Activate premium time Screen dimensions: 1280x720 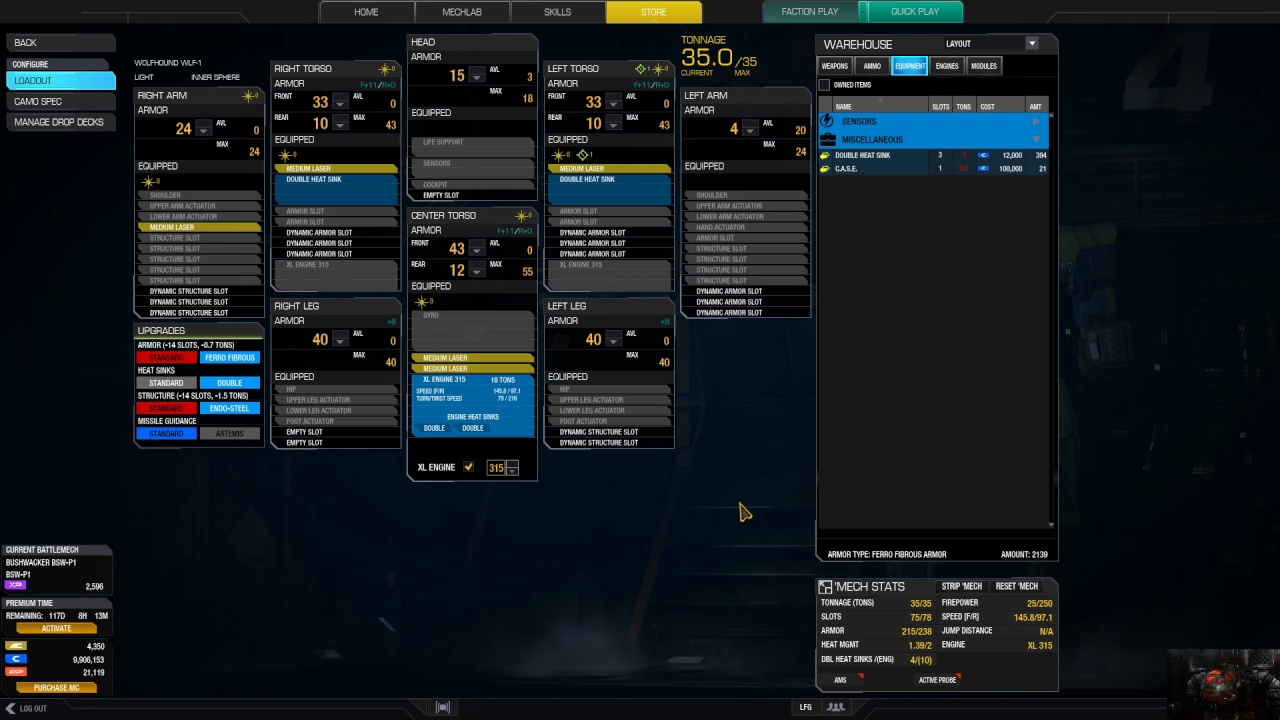[x=56, y=628]
